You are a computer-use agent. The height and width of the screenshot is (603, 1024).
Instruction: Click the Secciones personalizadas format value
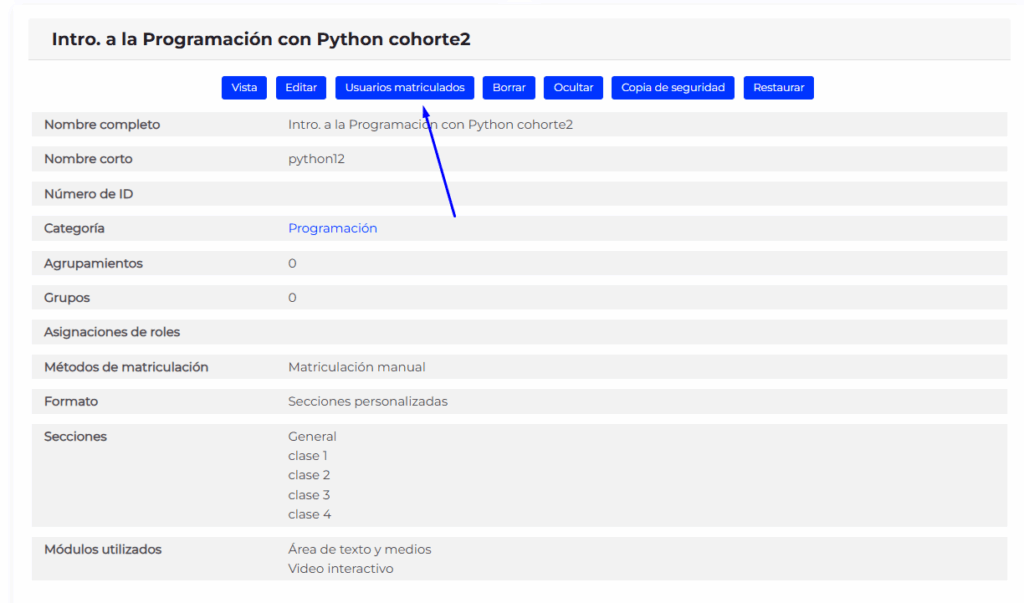[x=367, y=401]
